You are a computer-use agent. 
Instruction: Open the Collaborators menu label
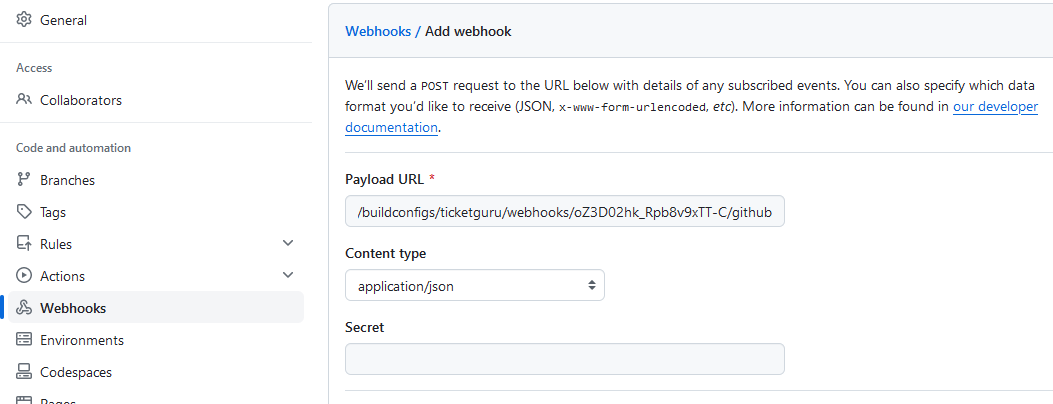click(x=81, y=100)
